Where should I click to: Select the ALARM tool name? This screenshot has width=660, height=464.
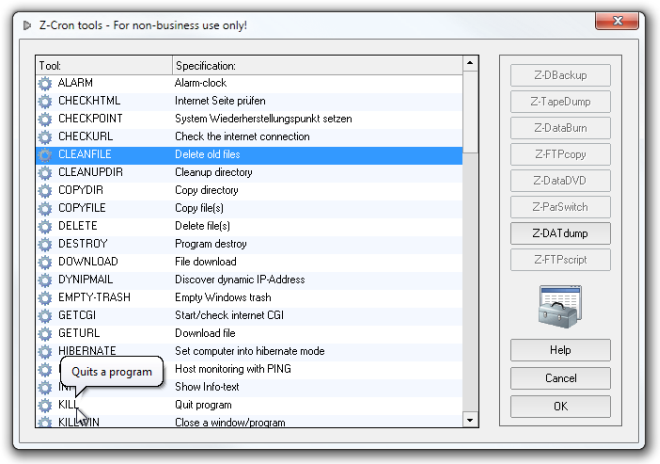coord(75,83)
